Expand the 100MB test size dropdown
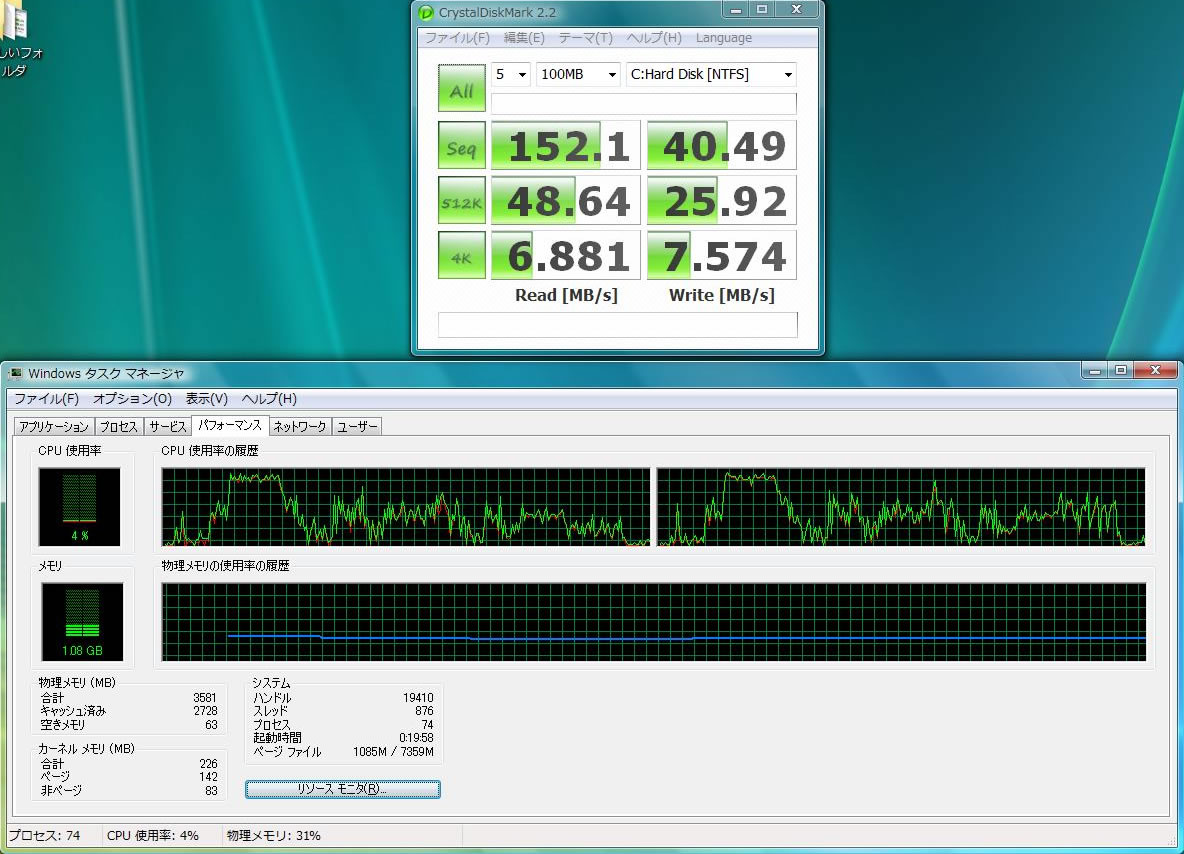The width and height of the screenshot is (1184, 854). click(578, 75)
